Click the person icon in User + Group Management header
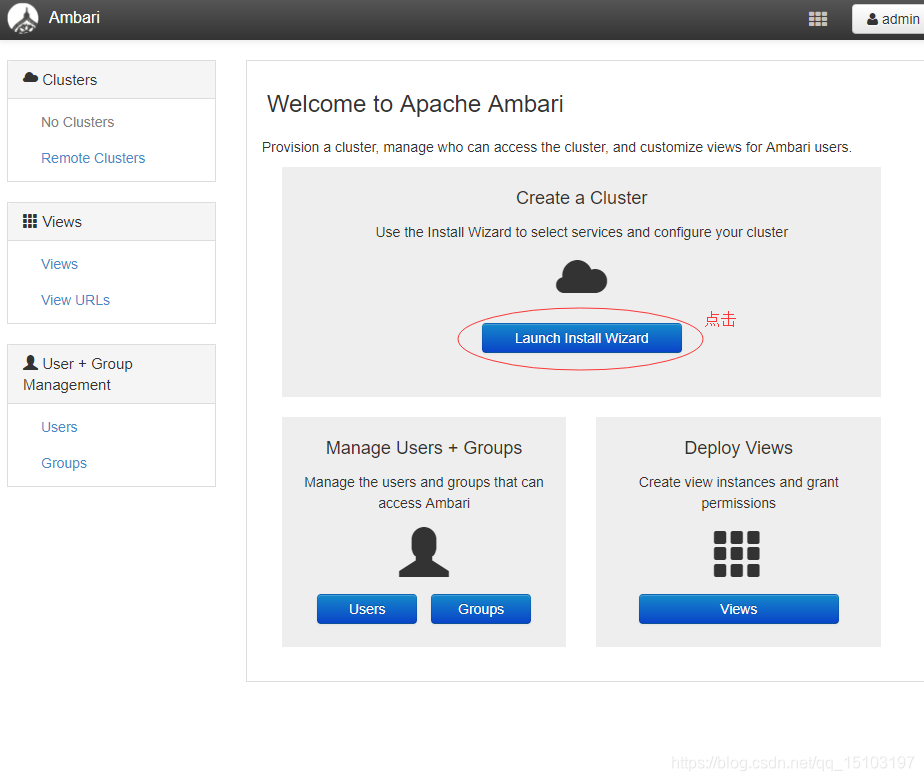Image resolution: width=924 pixels, height=781 pixels. point(31,363)
